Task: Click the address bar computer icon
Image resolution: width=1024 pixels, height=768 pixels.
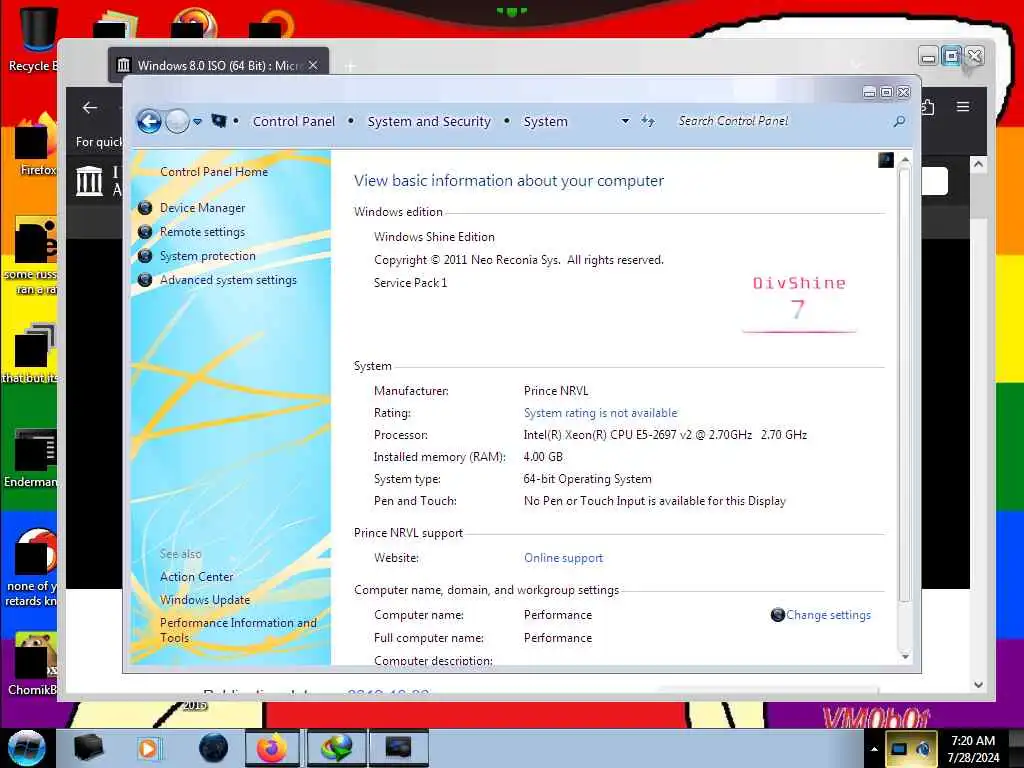Action: click(219, 121)
